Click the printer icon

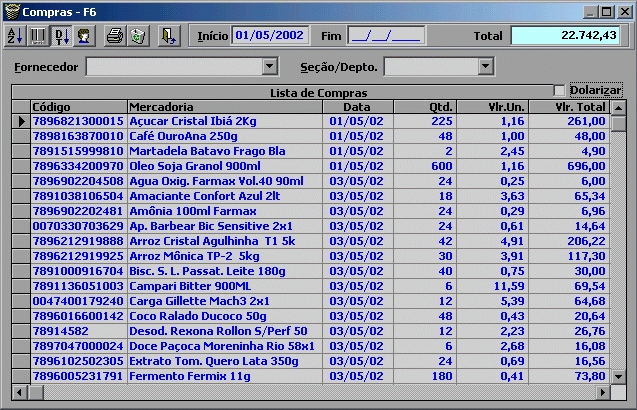coord(115,36)
